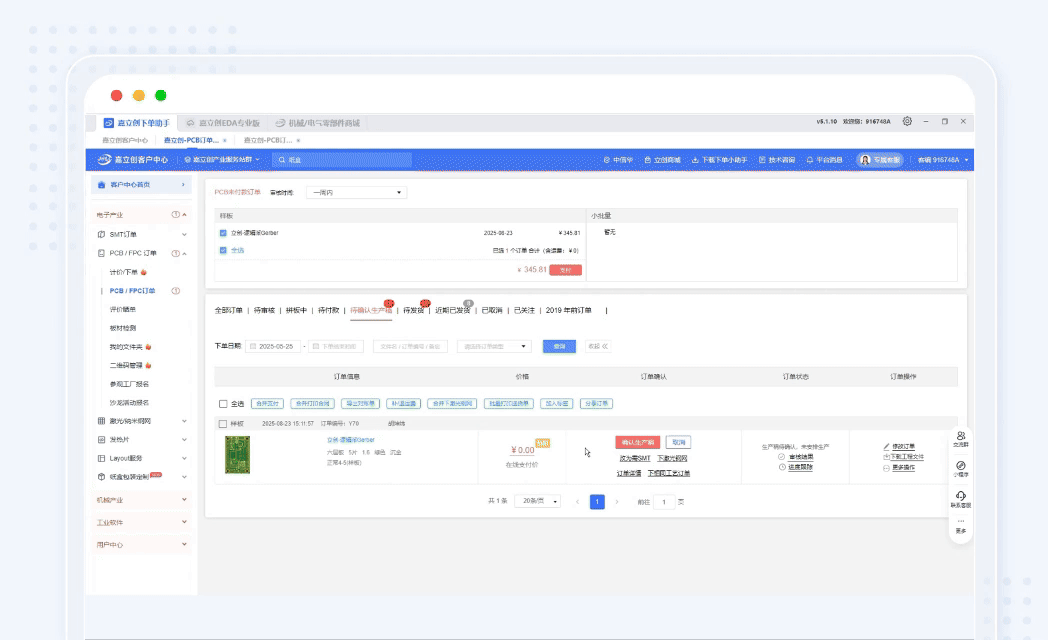Collapse filters with the 收起 toggle
This screenshot has height=640, width=1048.
(598, 346)
